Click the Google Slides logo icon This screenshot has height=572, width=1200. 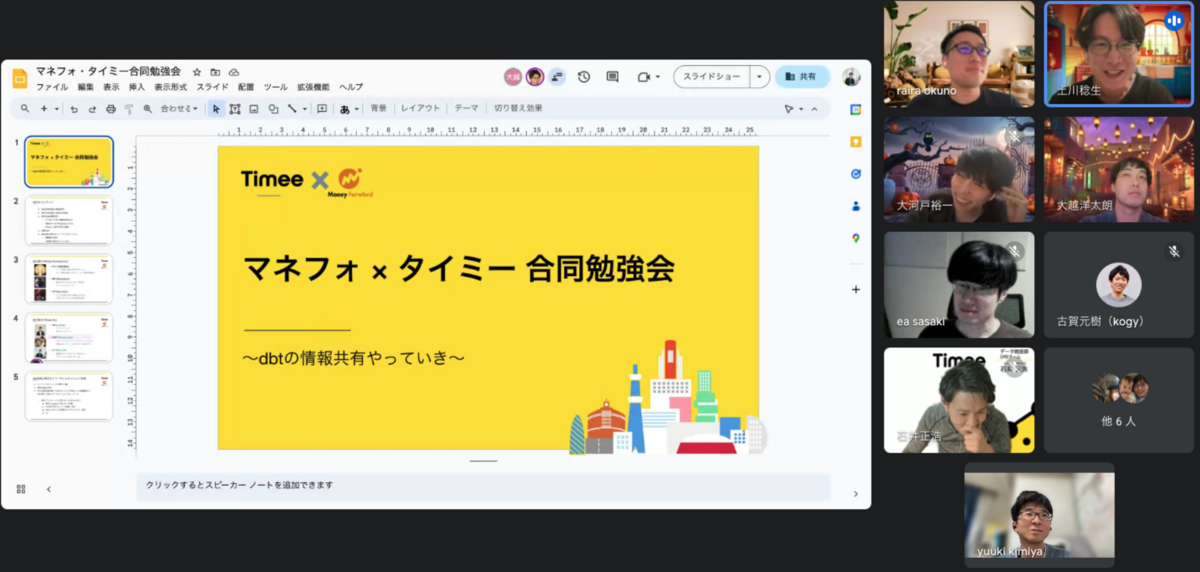[19, 78]
